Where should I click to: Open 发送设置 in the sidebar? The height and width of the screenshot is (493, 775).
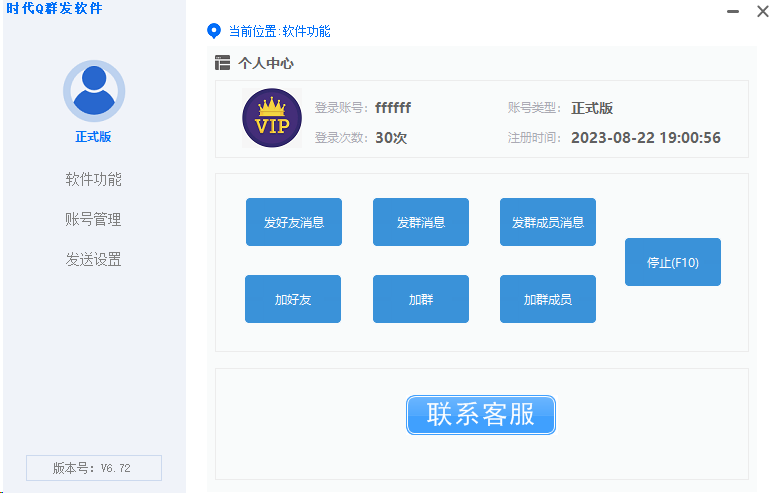(93, 260)
